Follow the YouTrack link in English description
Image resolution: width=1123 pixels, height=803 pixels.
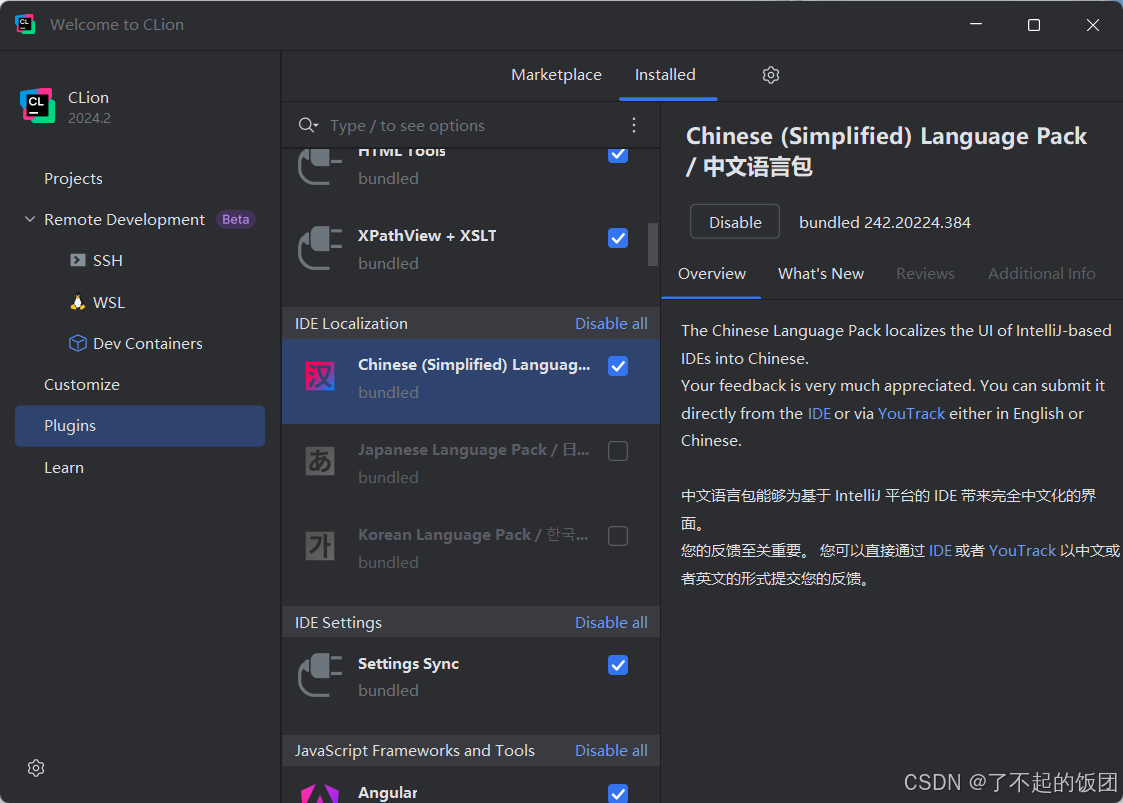coord(911,413)
